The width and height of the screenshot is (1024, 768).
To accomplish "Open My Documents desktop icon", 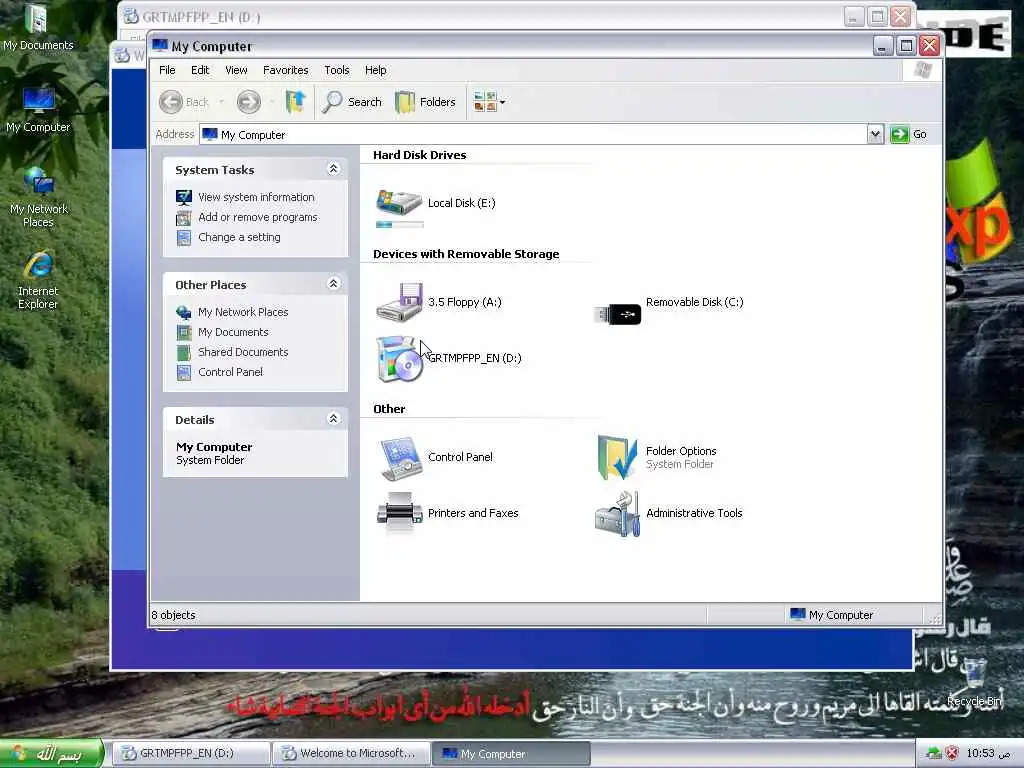I will click(x=37, y=27).
